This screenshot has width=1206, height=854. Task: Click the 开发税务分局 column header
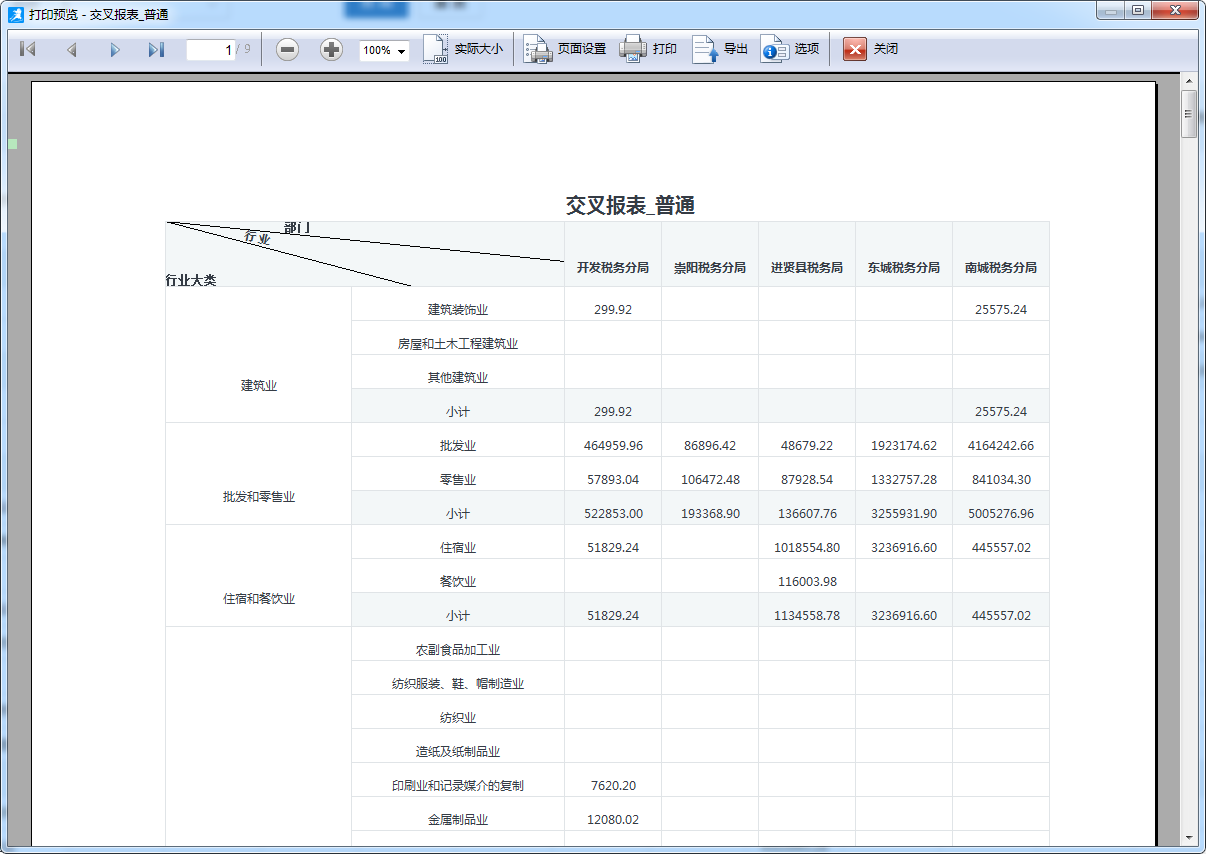[x=612, y=267]
